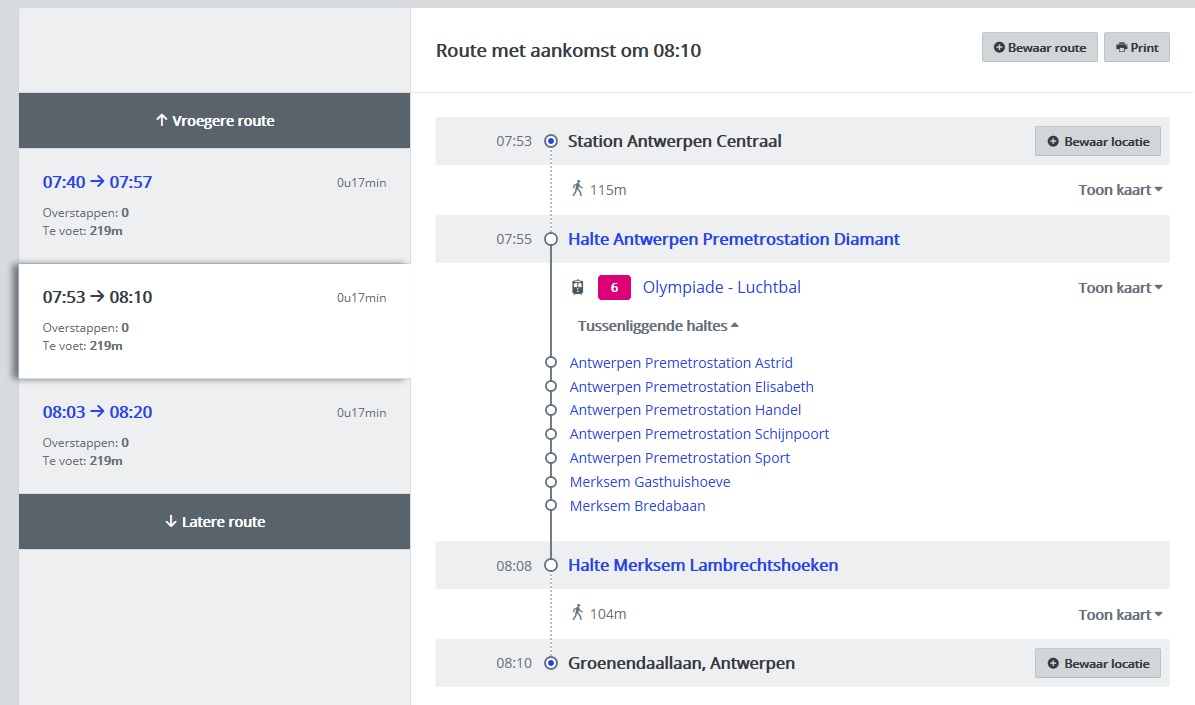The height and width of the screenshot is (705, 1195).
Task: Save the route with Bewaar route
Action: click(1039, 48)
